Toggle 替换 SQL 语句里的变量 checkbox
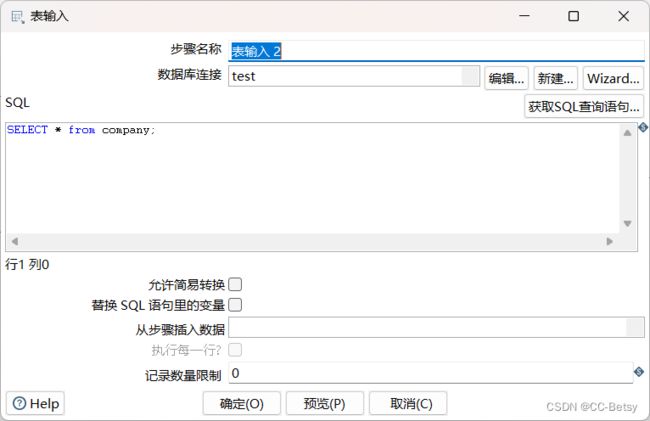Image resolution: width=650 pixels, height=421 pixels. point(235,305)
